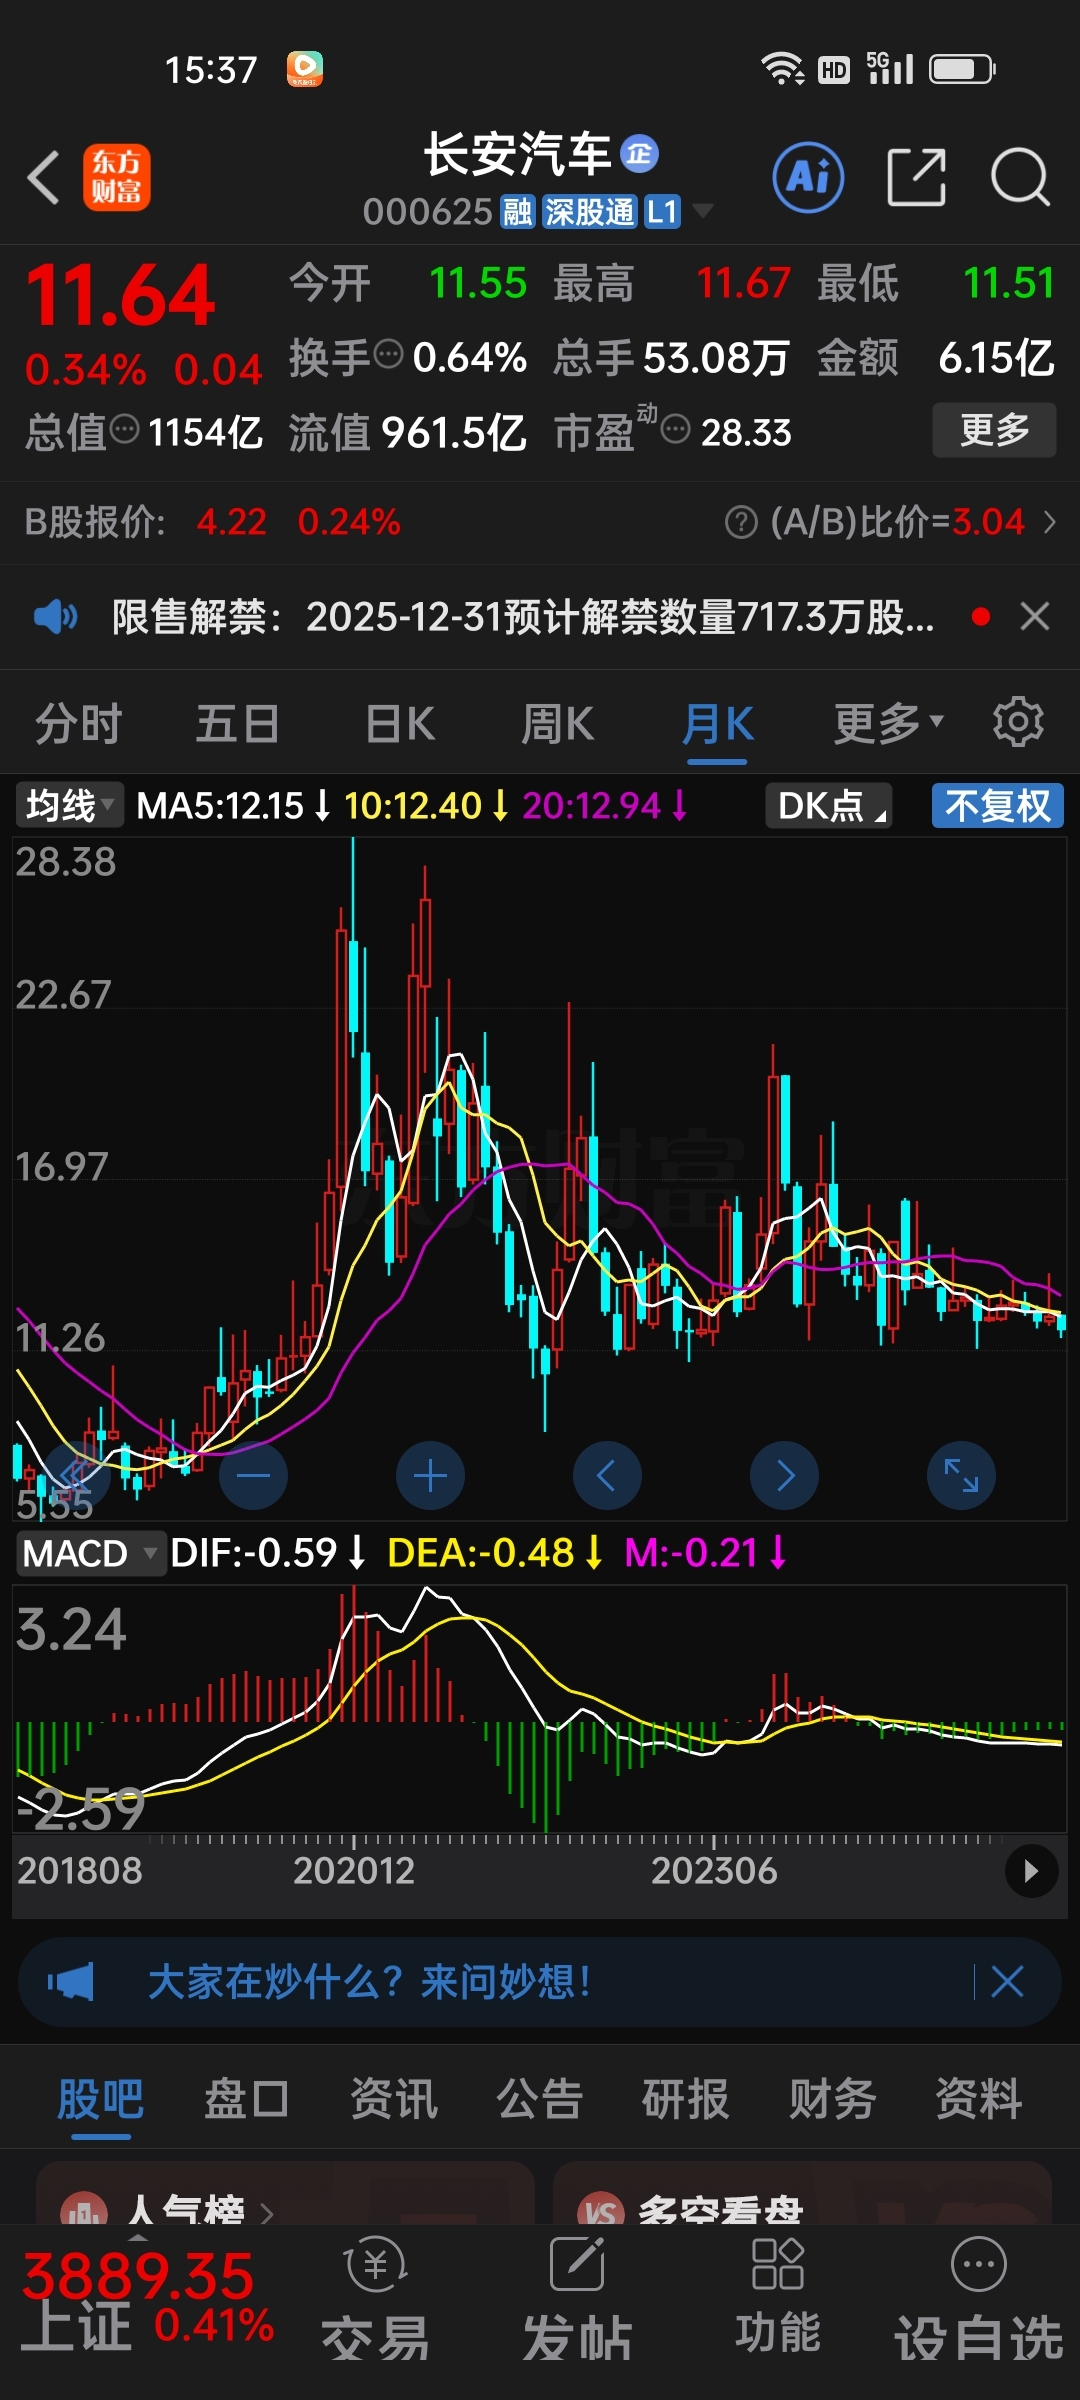1080x2400 pixels.
Task: Select the 股吧 tab
Action: pos(100,2098)
